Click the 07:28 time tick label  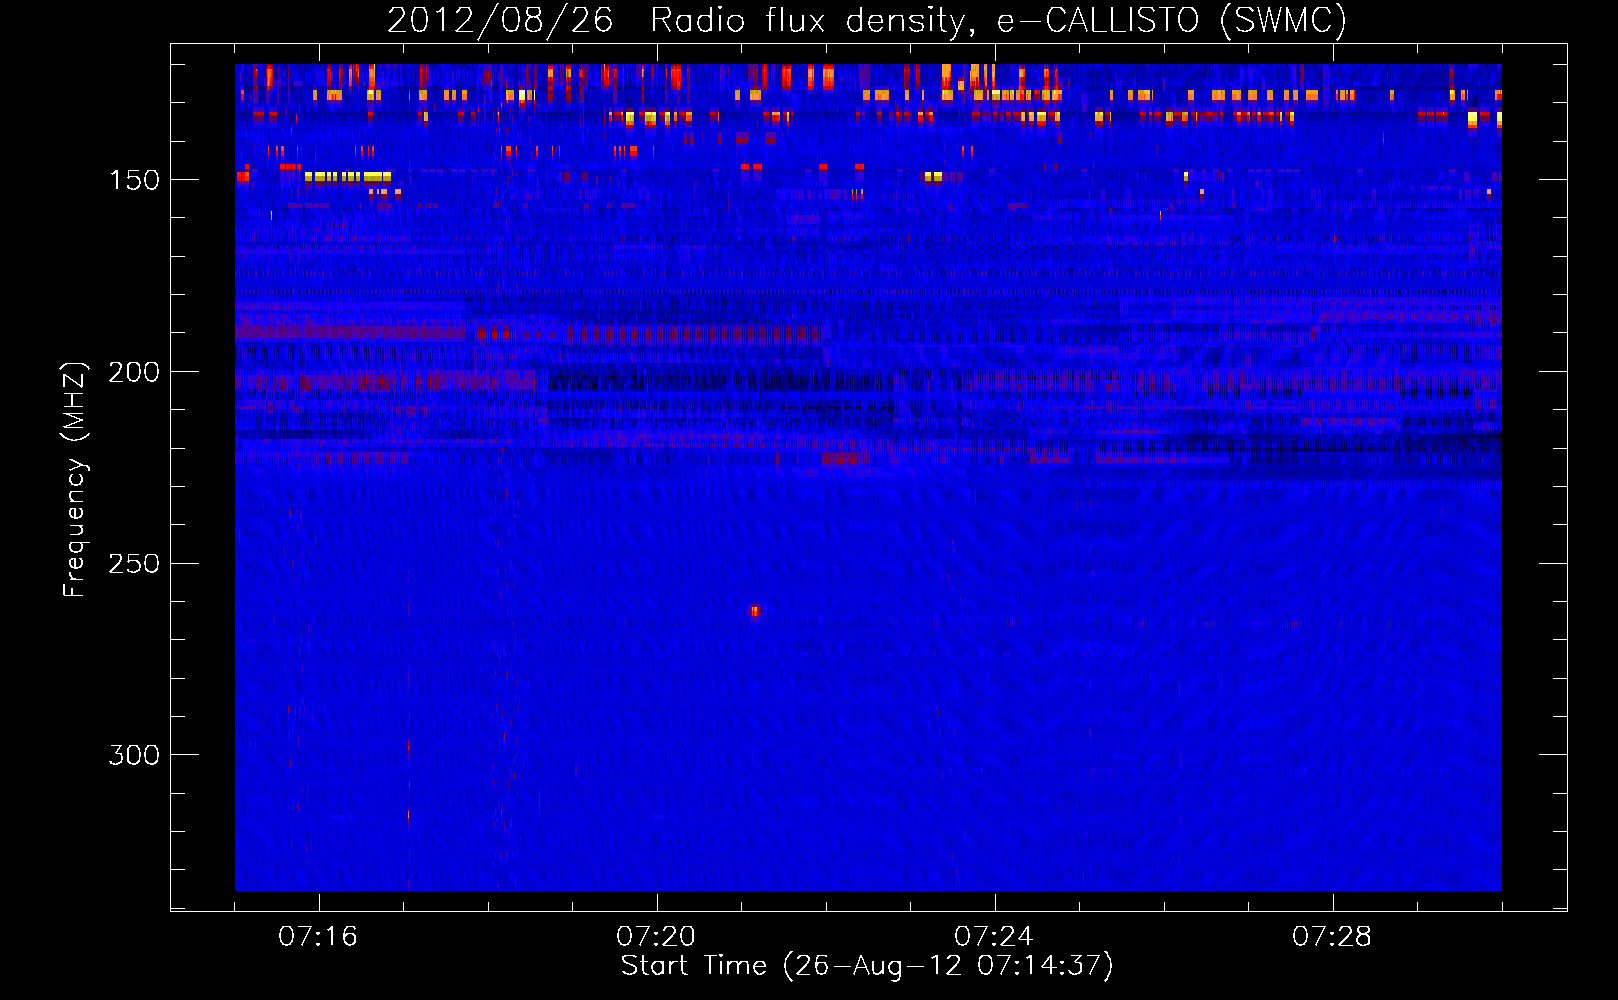(1332, 936)
